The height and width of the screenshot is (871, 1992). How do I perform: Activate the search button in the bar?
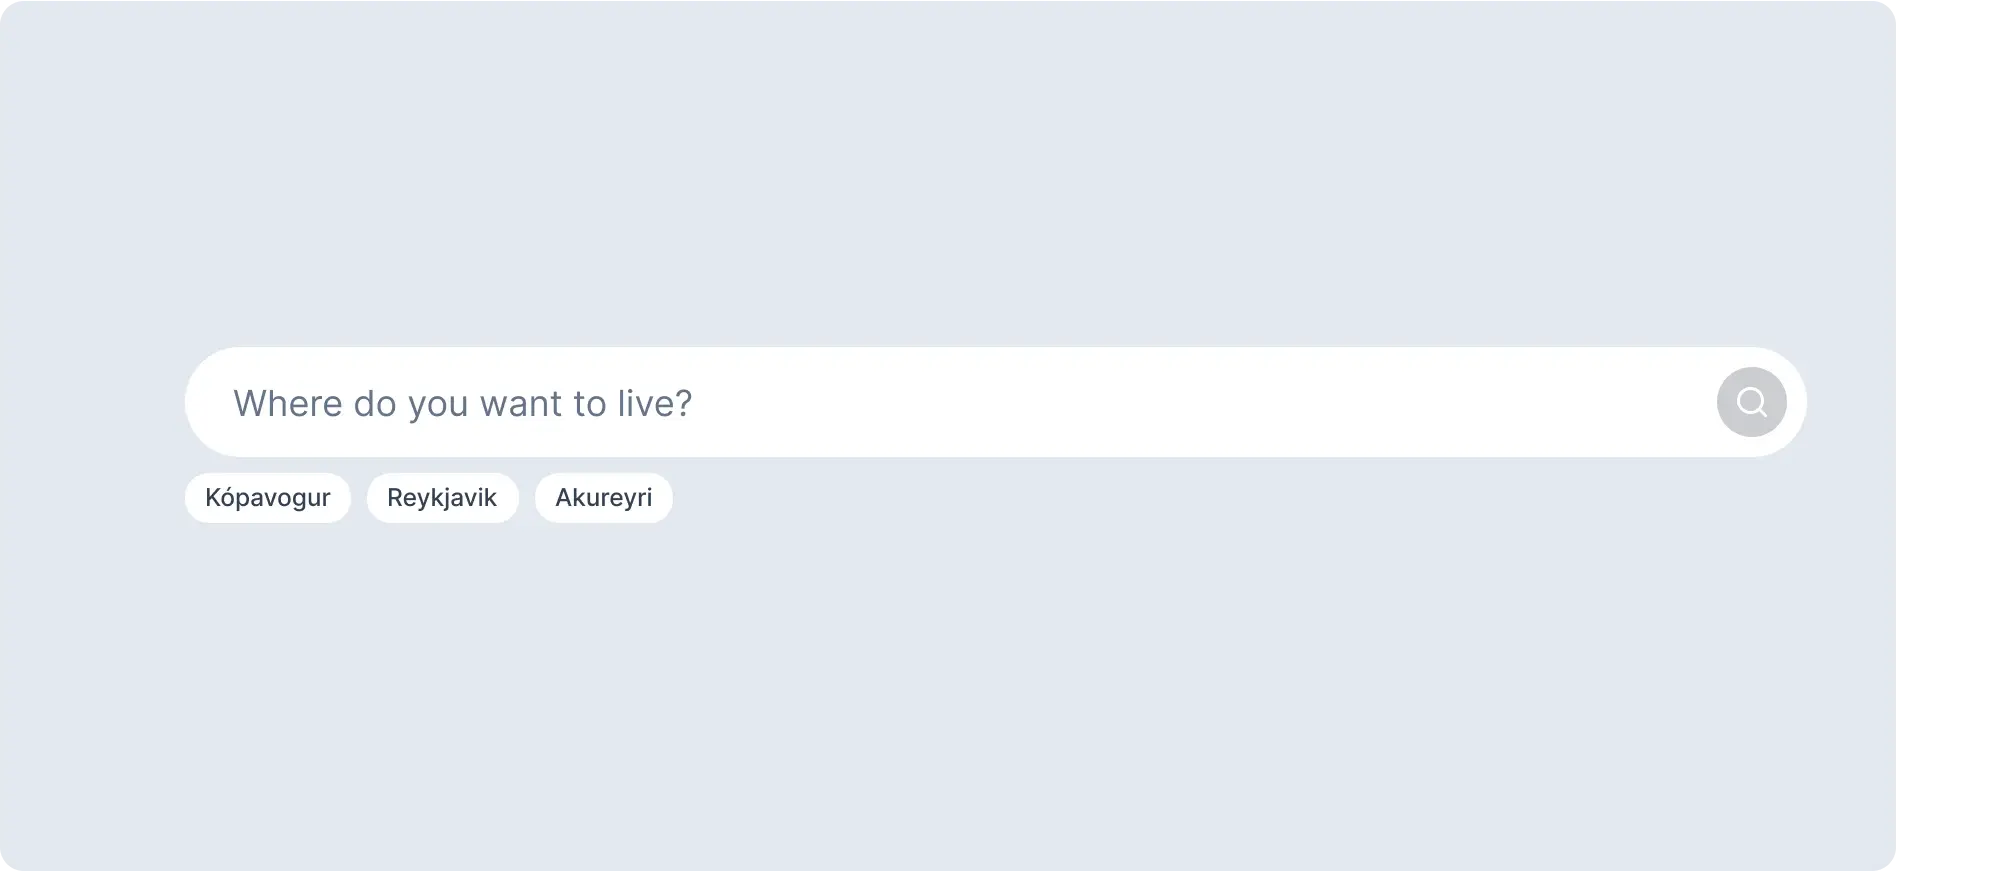tap(1751, 402)
